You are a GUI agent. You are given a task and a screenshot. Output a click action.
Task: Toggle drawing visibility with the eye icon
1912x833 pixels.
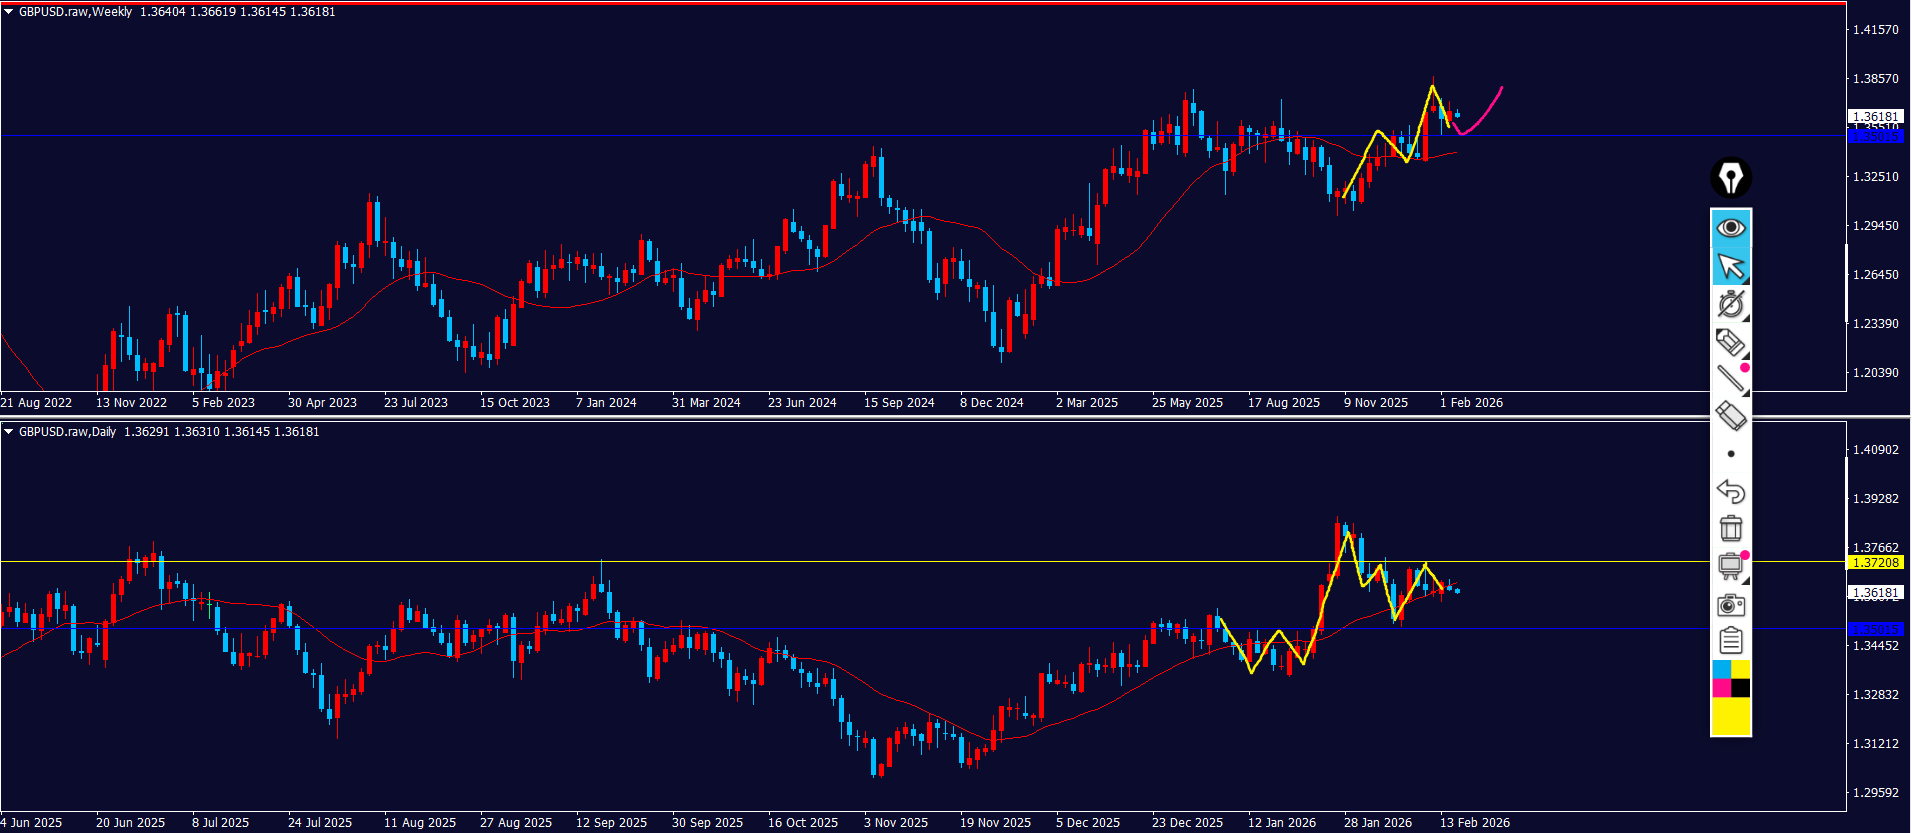point(1730,228)
